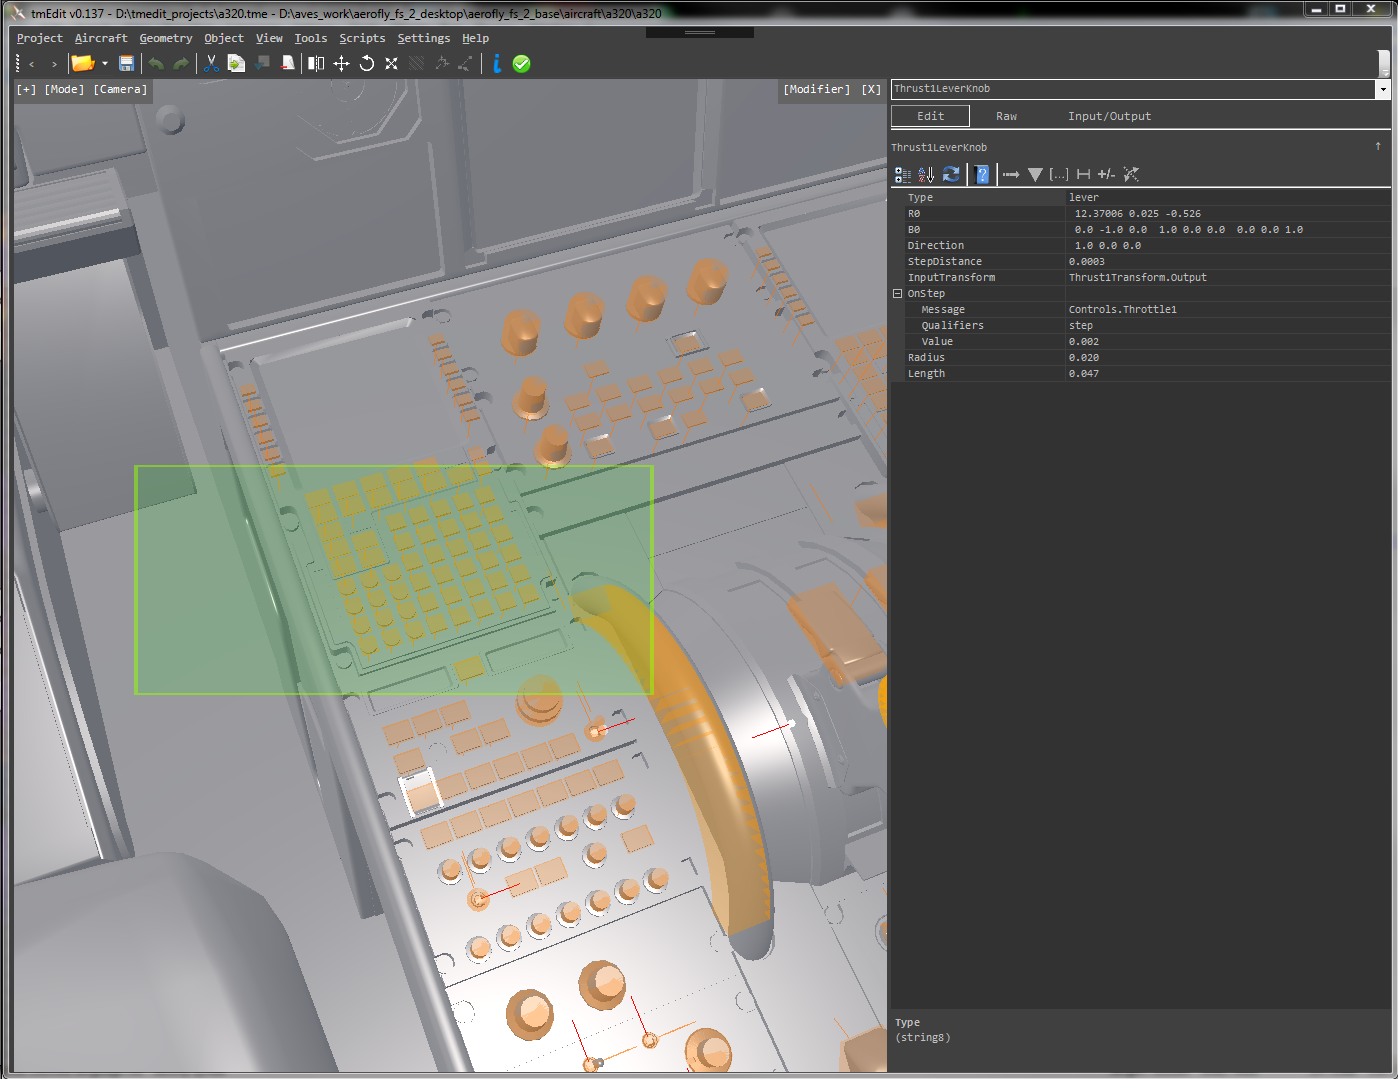Click the [Camera] viewport button
The image size is (1398, 1079).
click(x=120, y=90)
